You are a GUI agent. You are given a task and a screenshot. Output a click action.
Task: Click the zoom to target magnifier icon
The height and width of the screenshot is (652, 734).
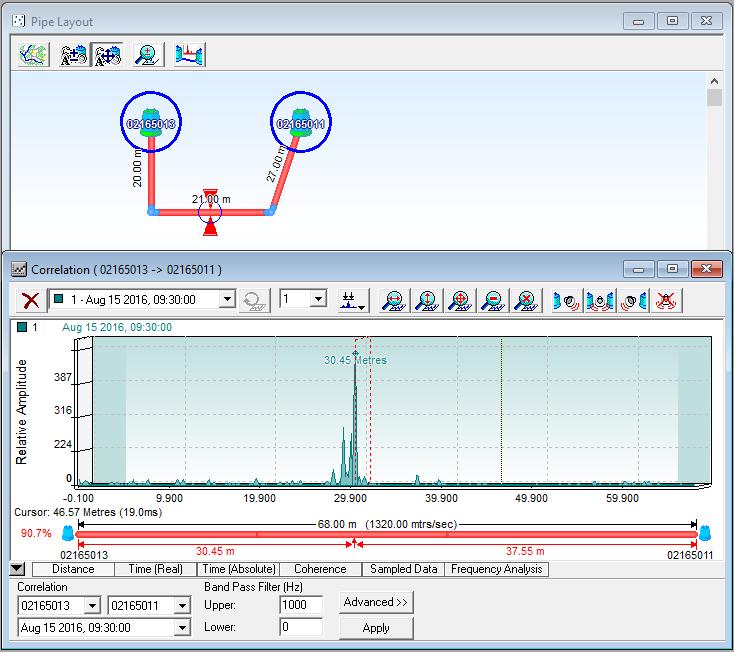[460, 300]
